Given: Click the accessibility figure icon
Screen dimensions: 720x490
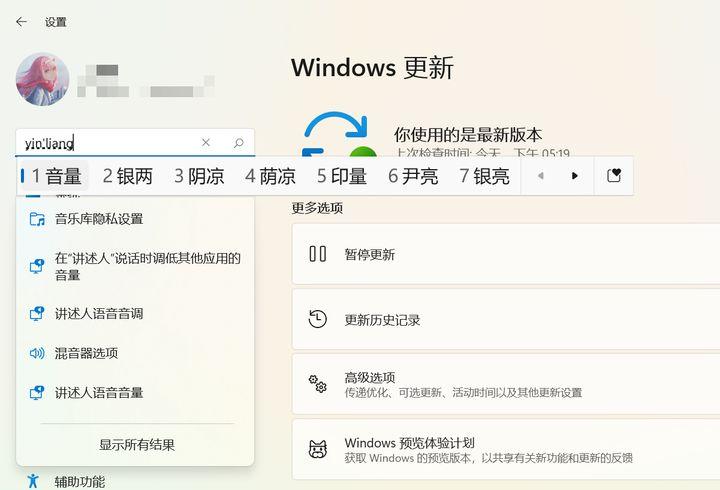Looking at the screenshot, I should 33,481.
